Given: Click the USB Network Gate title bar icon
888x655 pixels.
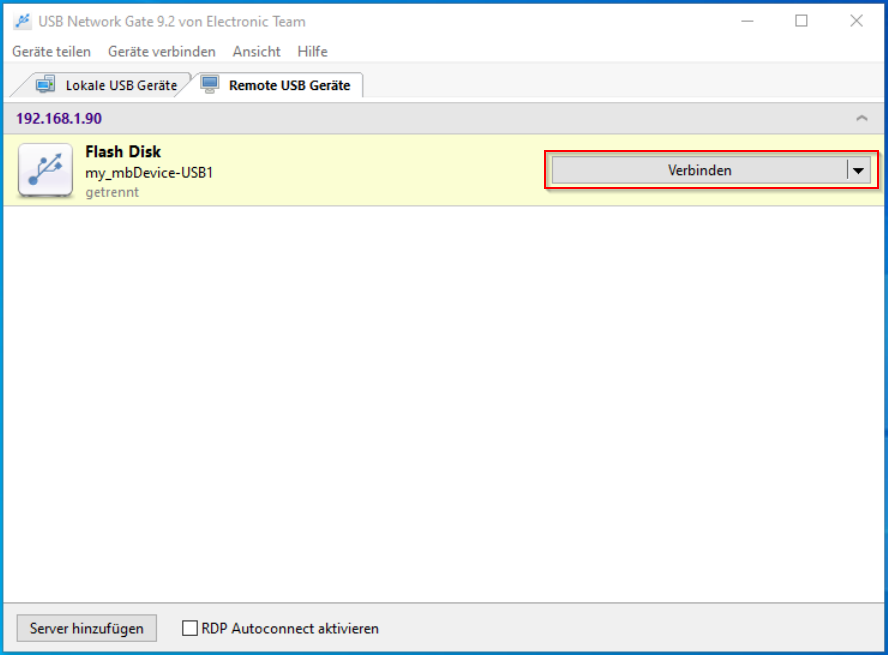Looking at the screenshot, I should [x=23, y=22].
